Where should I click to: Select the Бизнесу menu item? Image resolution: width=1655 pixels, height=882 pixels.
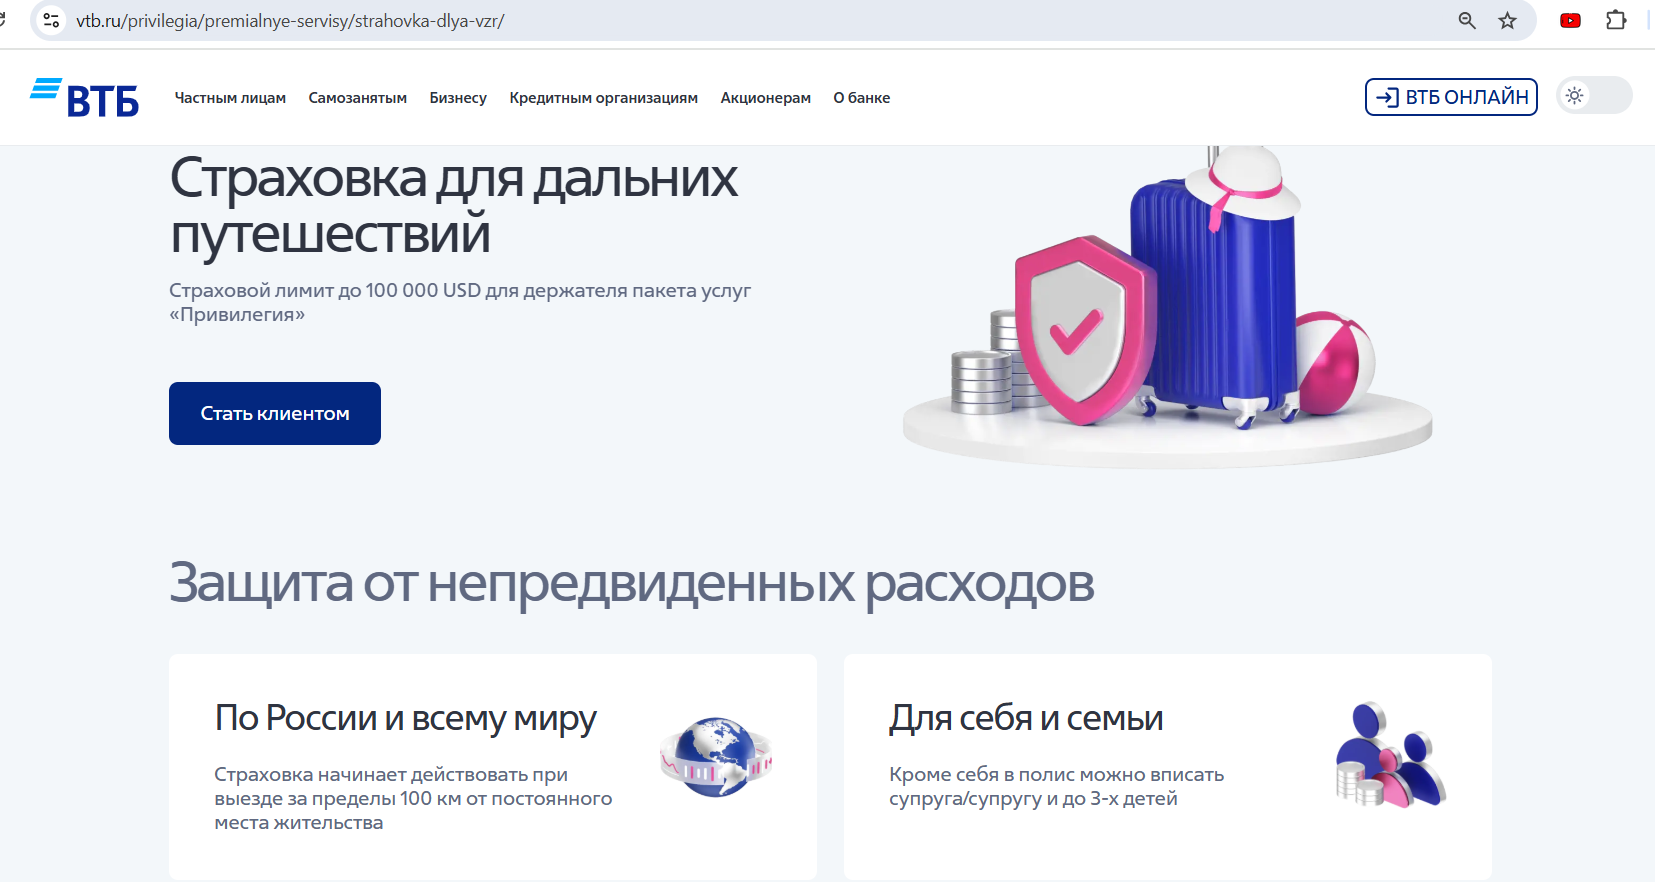tap(458, 98)
